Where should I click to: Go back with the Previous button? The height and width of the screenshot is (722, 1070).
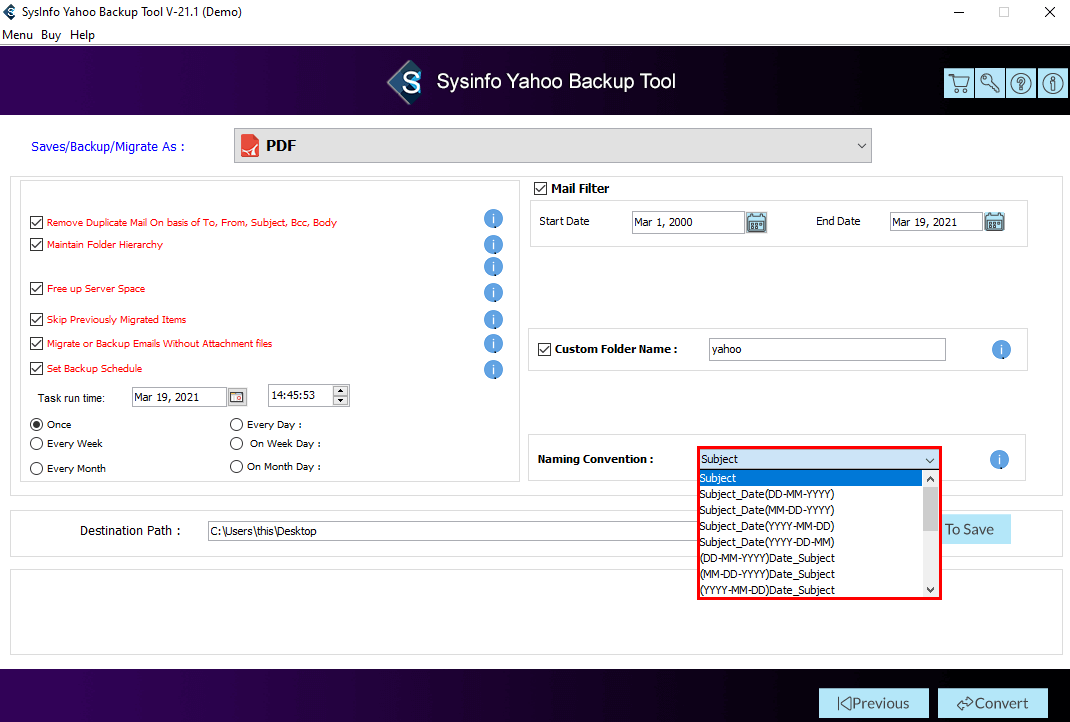873,703
